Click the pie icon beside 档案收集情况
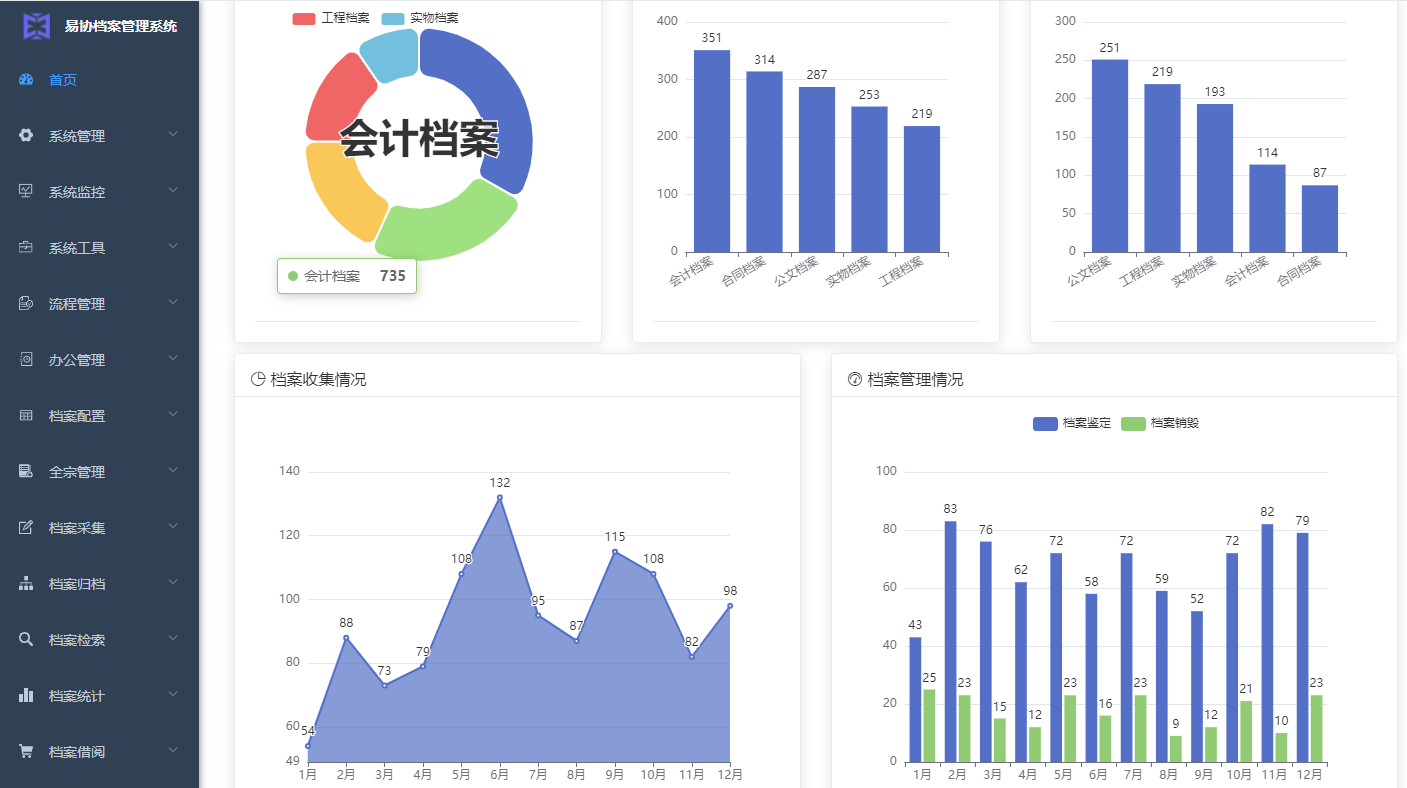Image resolution: width=1407 pixels, height=788 pixels. click(x=258, y=379)
